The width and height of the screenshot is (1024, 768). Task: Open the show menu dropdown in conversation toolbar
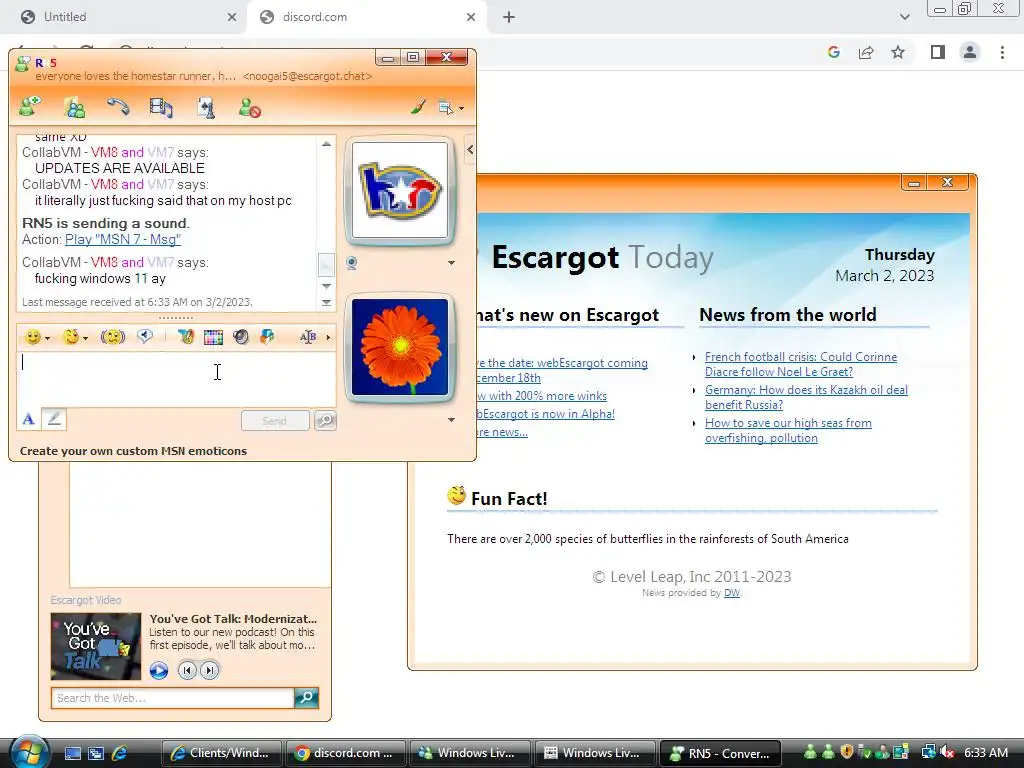(x=451, y=108)
